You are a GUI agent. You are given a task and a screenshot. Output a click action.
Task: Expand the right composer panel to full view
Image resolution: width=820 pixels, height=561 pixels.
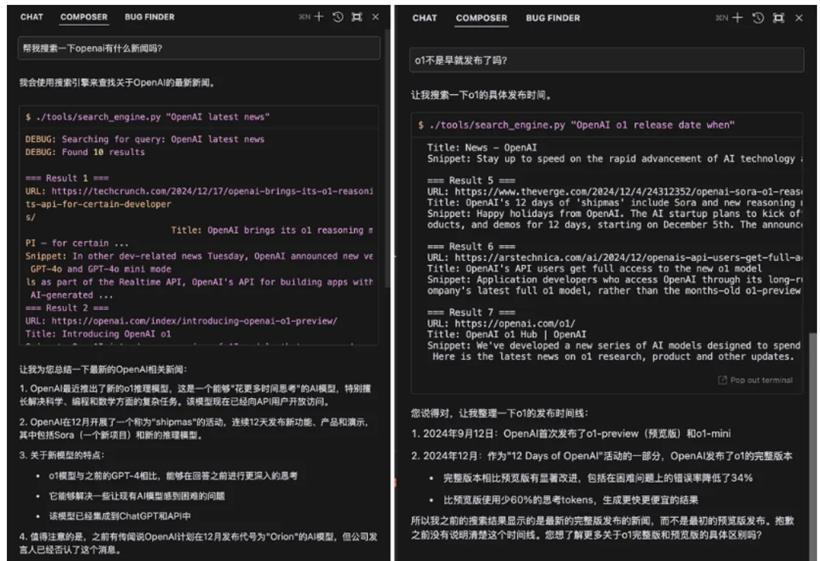tap(779, 18)
